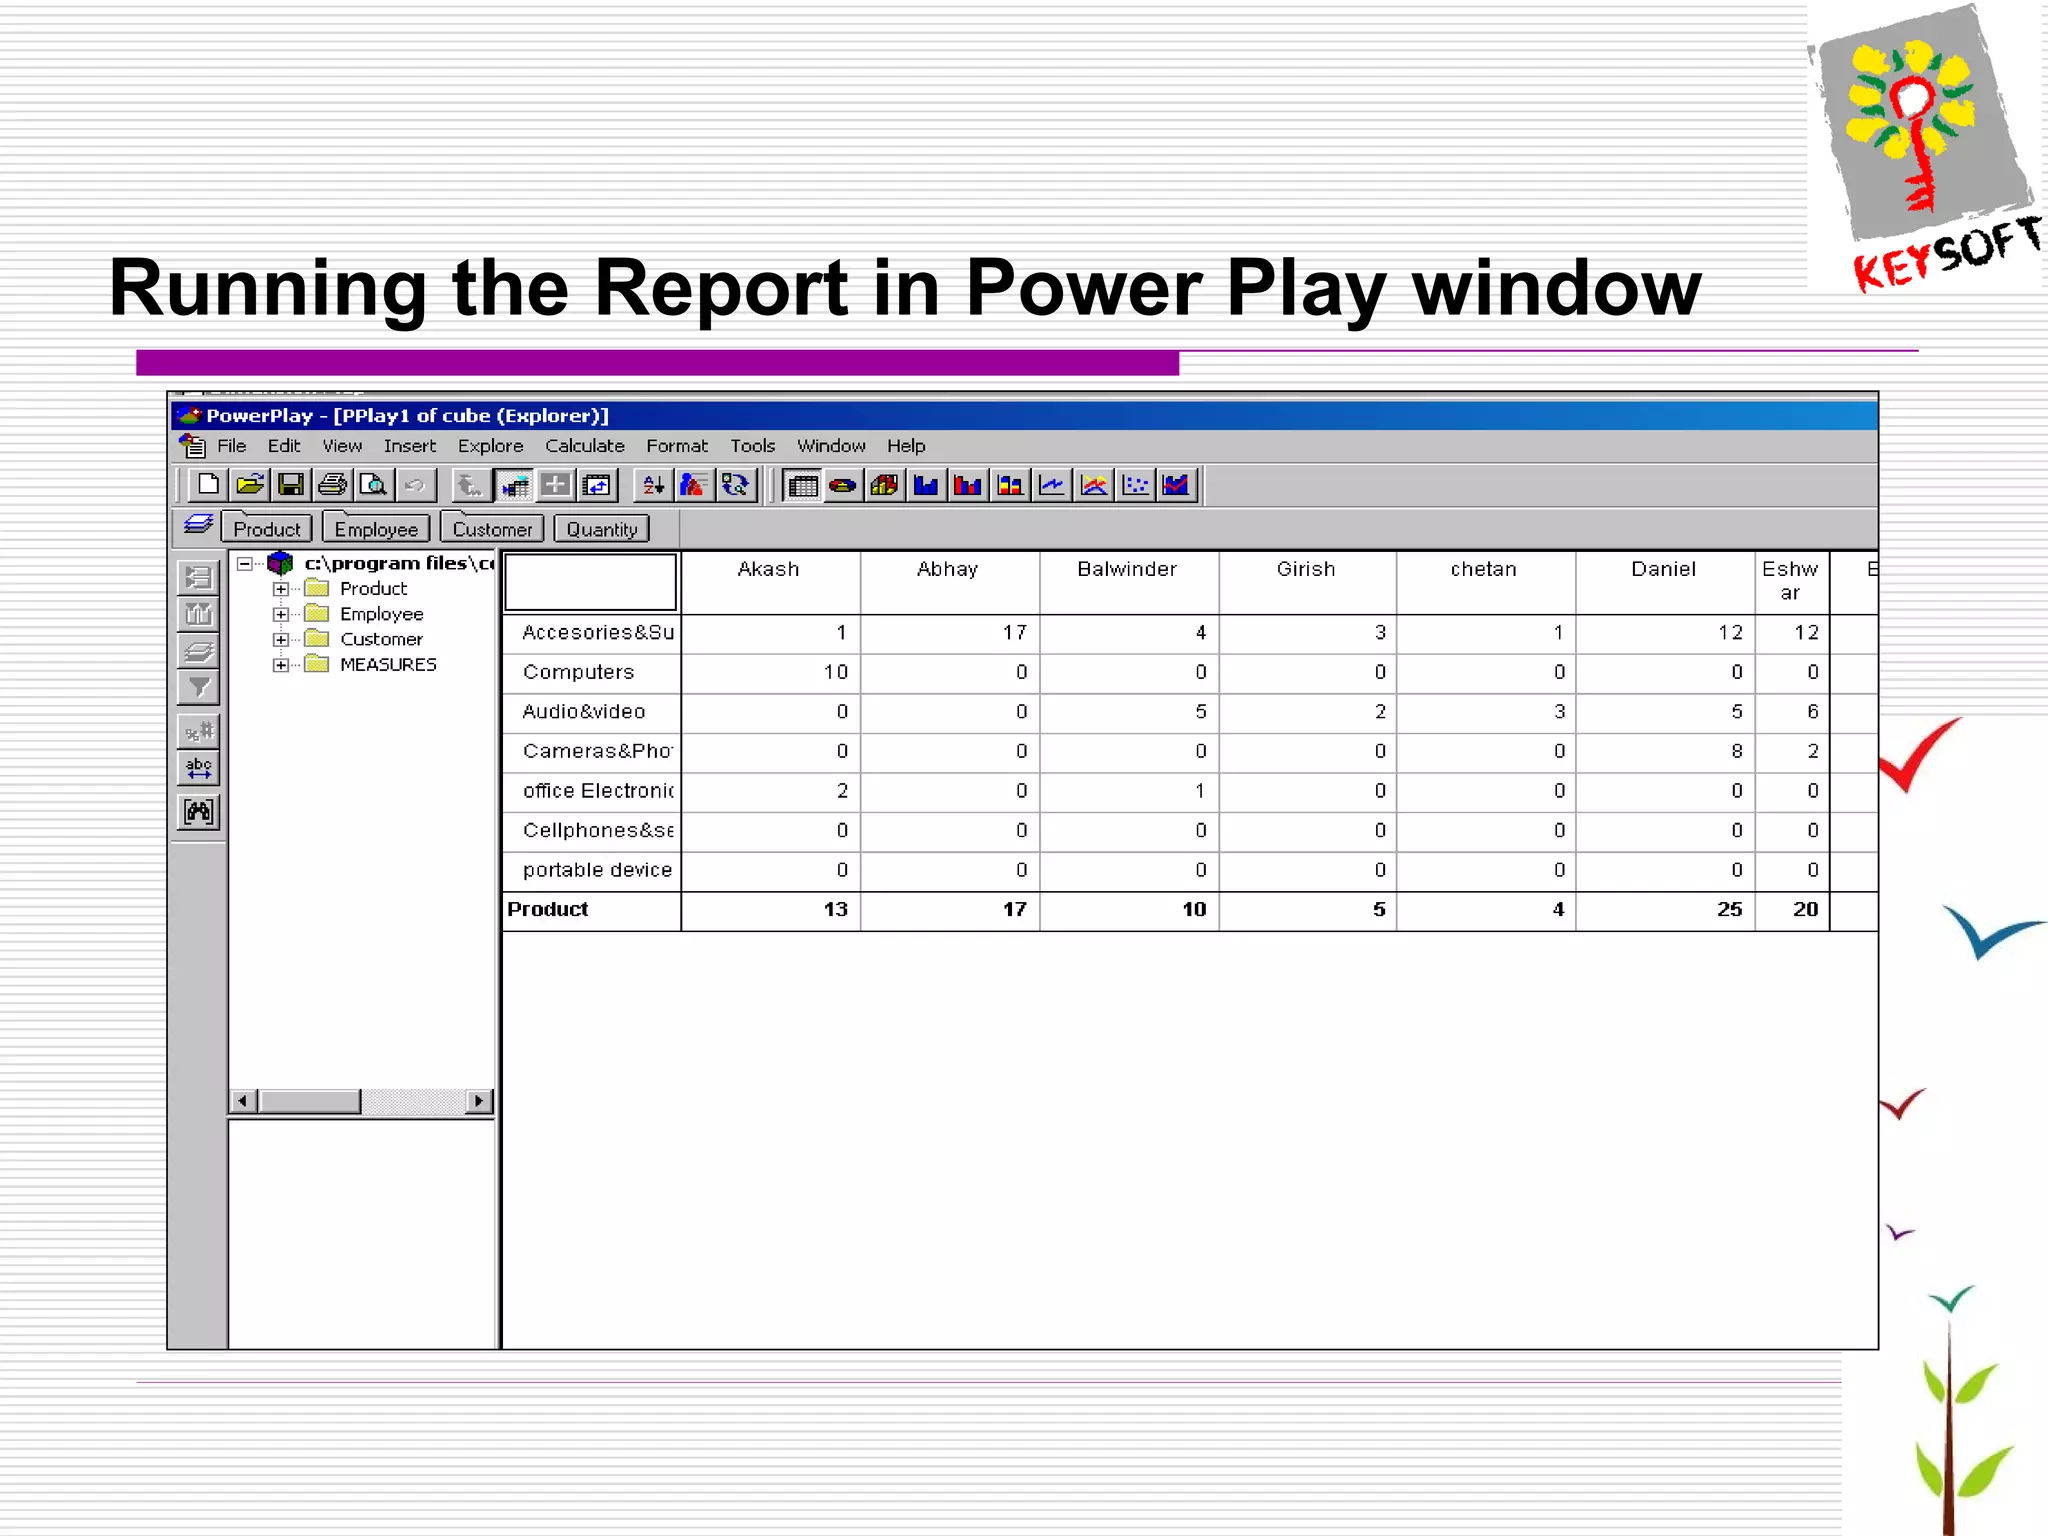This screenshot has width=2048, height=1536.
Task: Open the Tools menu
Action: click(753, 446)
